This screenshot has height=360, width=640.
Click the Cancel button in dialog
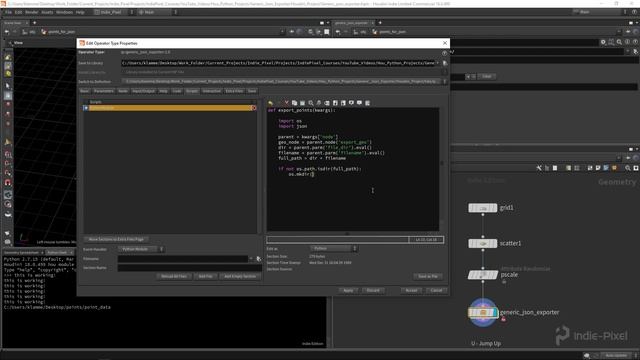(436, 290)
